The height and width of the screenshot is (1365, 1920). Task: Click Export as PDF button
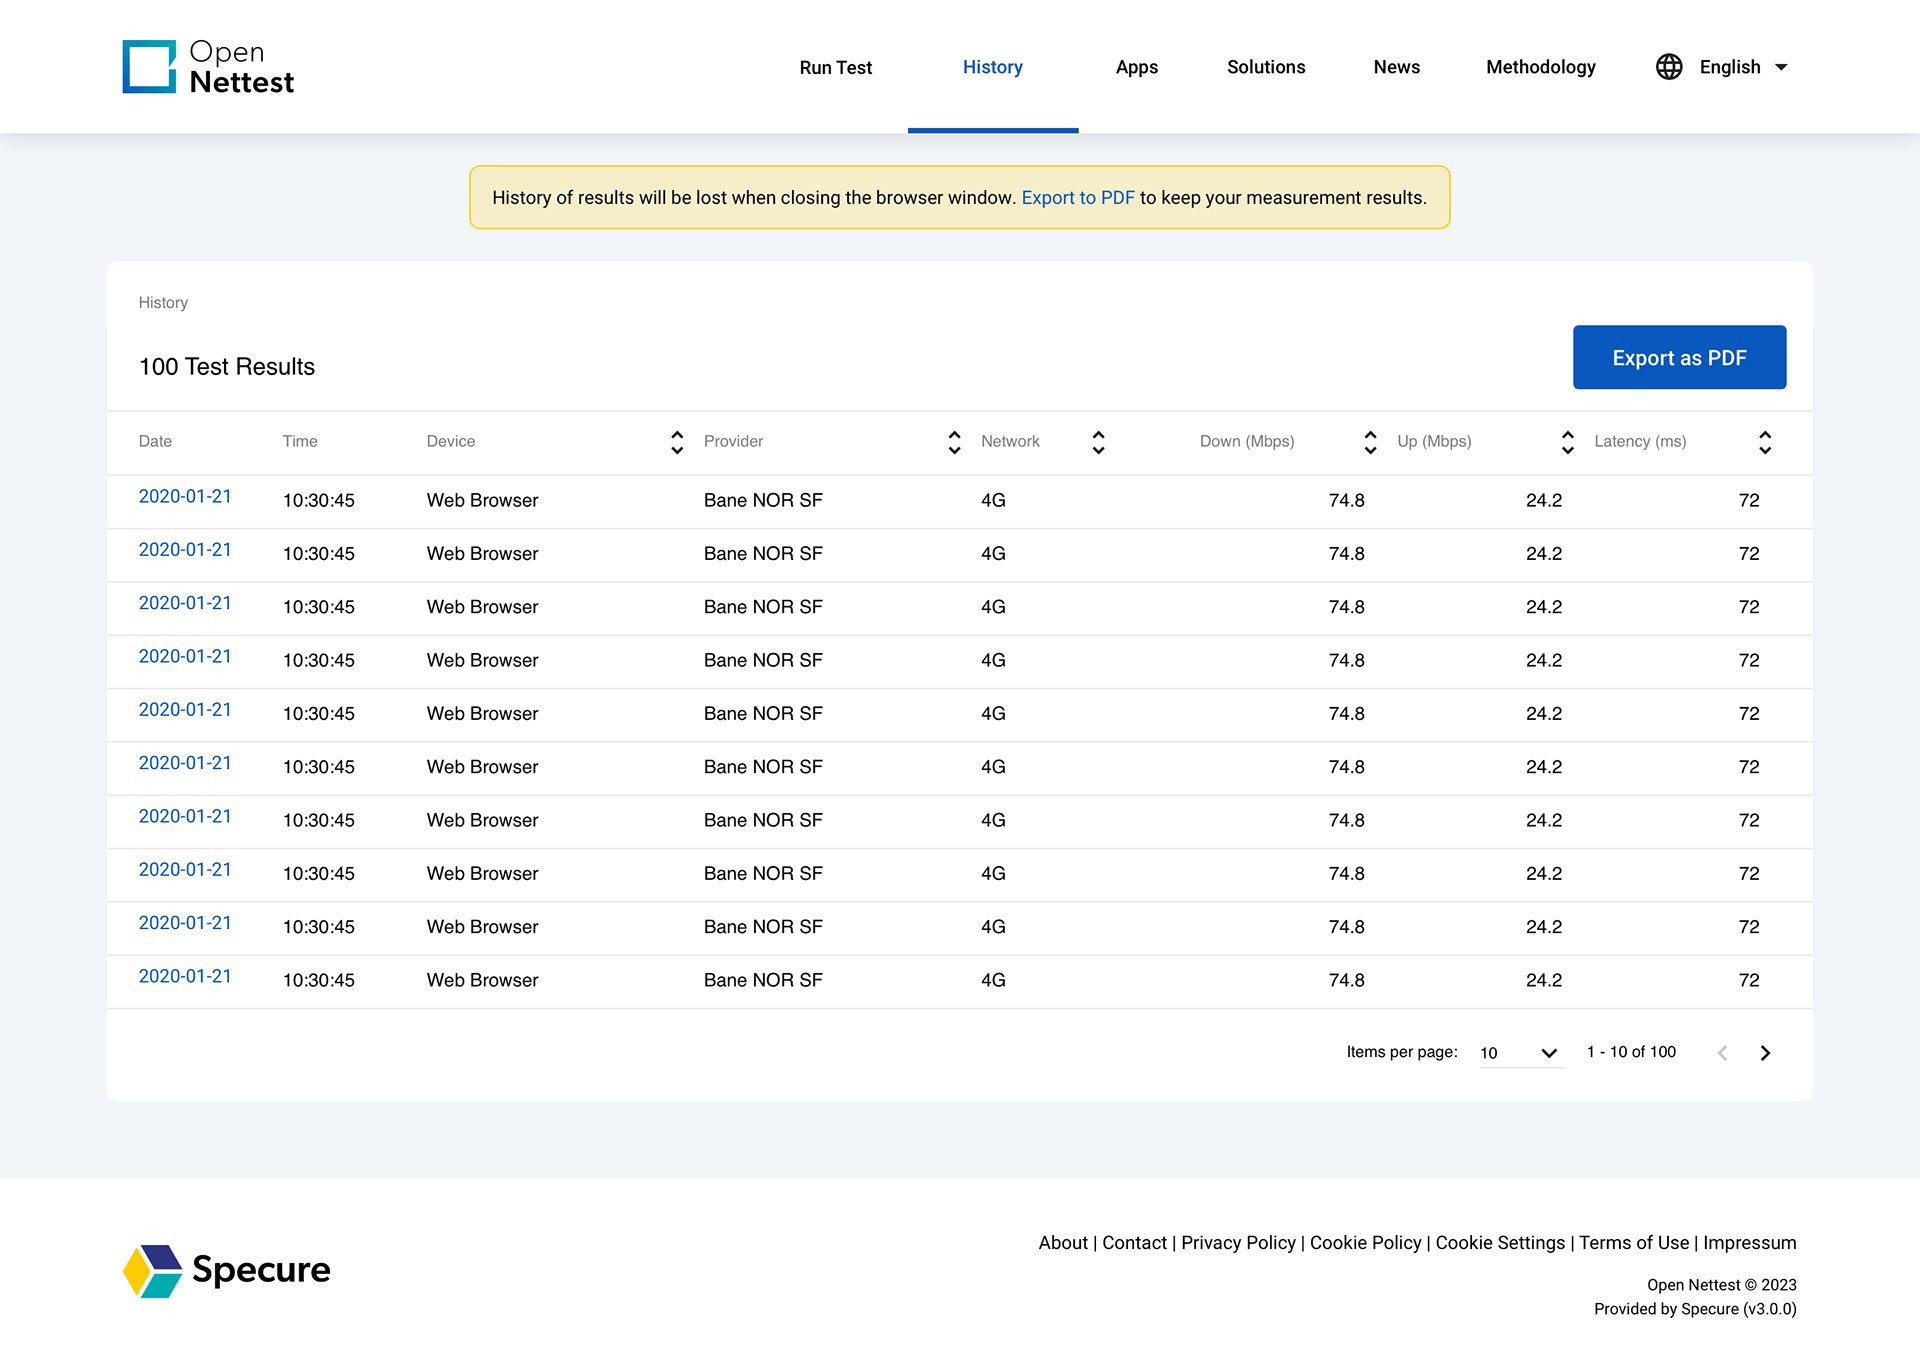tap(1679, 357)
